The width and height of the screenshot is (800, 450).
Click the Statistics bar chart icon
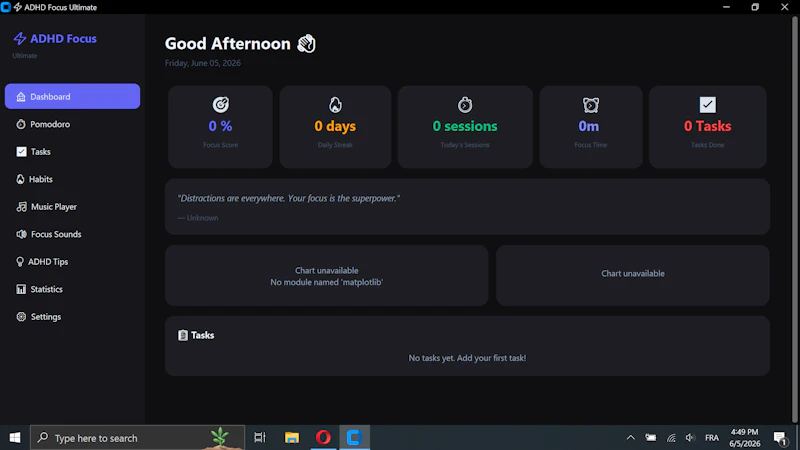[21, 289]
